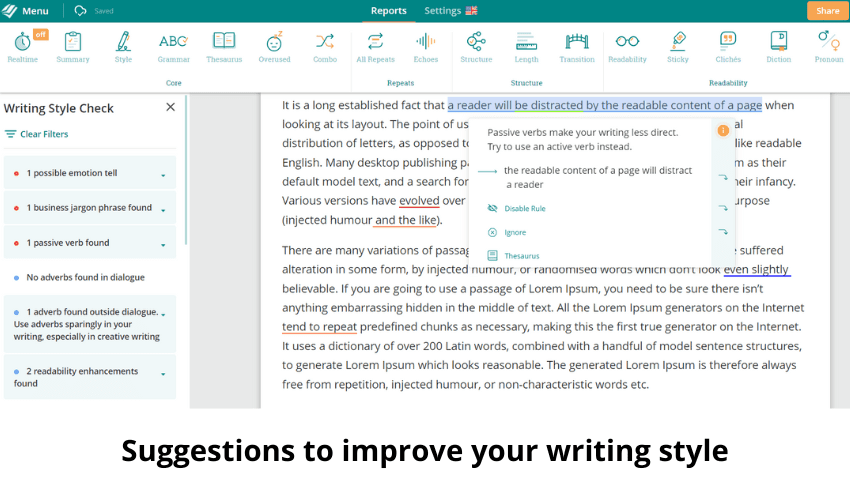850x500 pixels.
Task: Expand '1 adverb found outside dialogue' item
Action: pyautogui.click(x=89, y=324)
